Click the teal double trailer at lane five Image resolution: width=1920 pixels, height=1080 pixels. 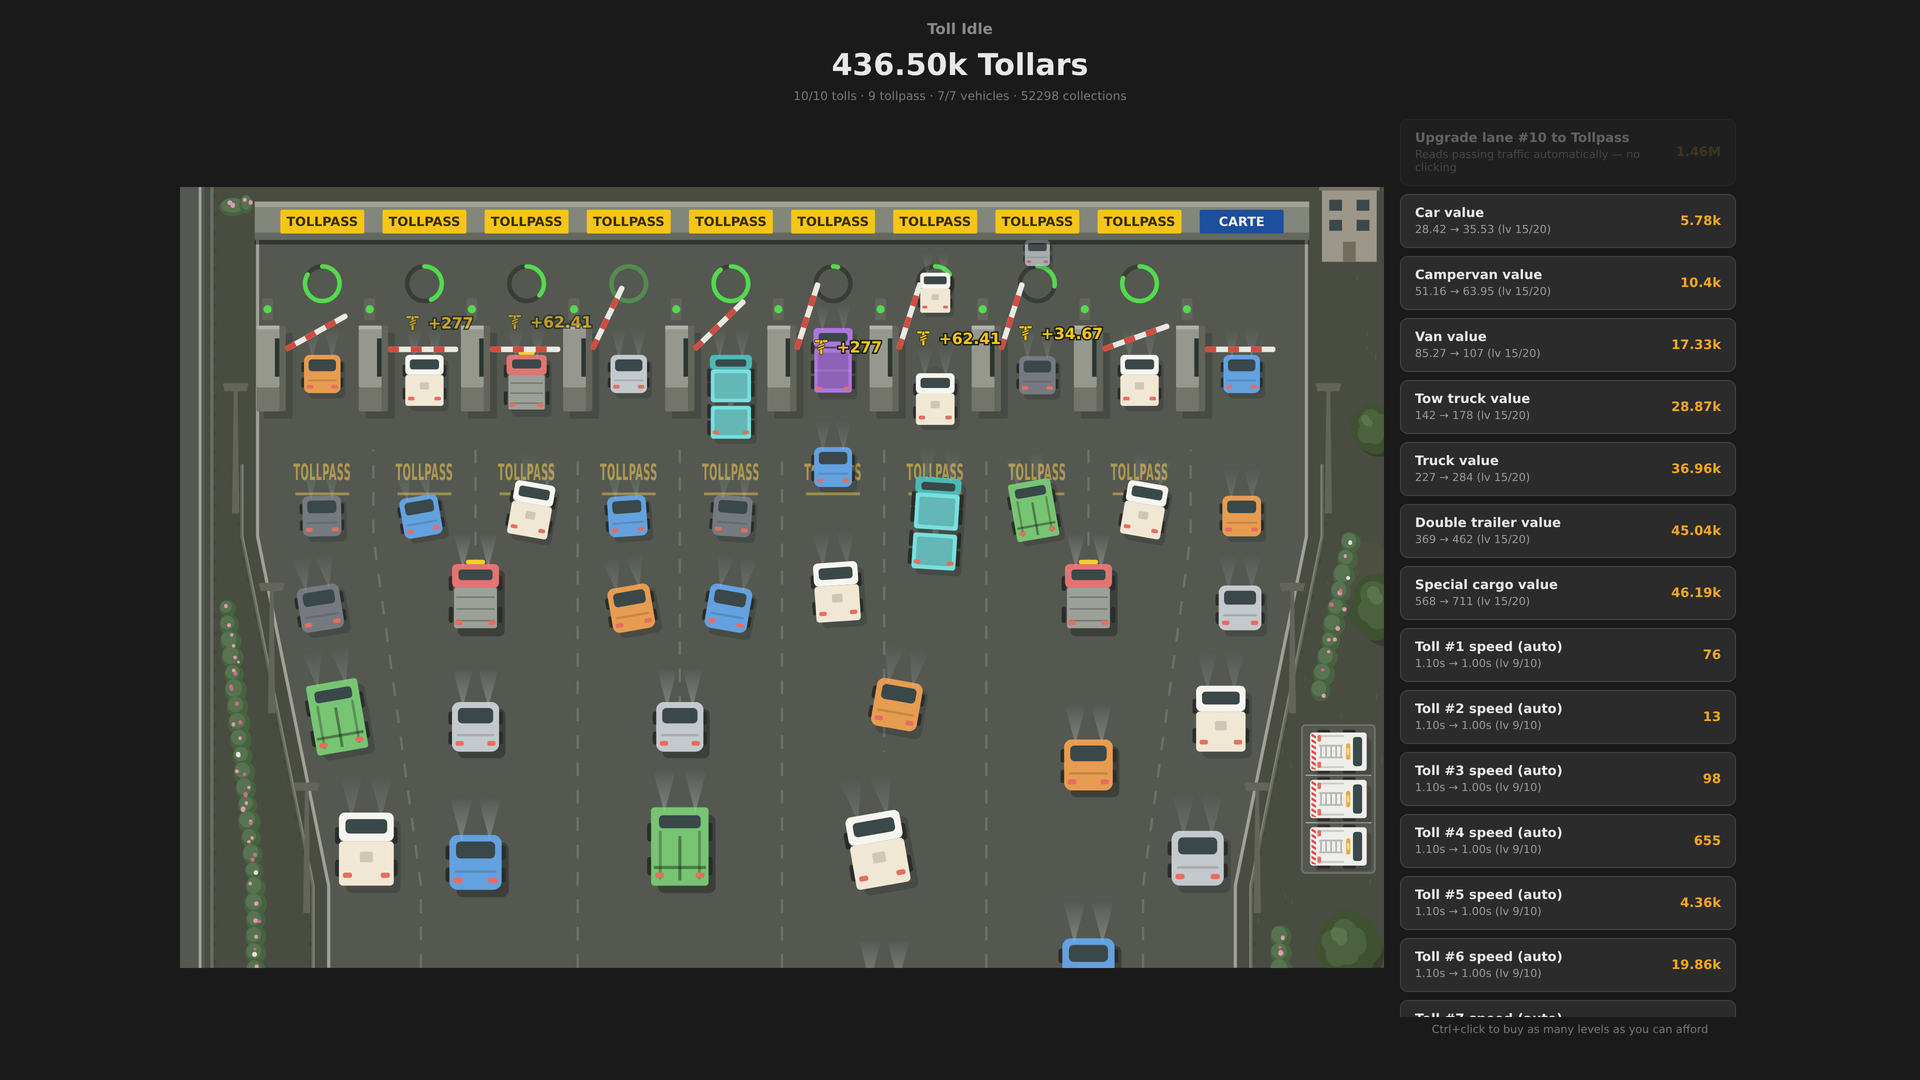[x=730, y=396]
